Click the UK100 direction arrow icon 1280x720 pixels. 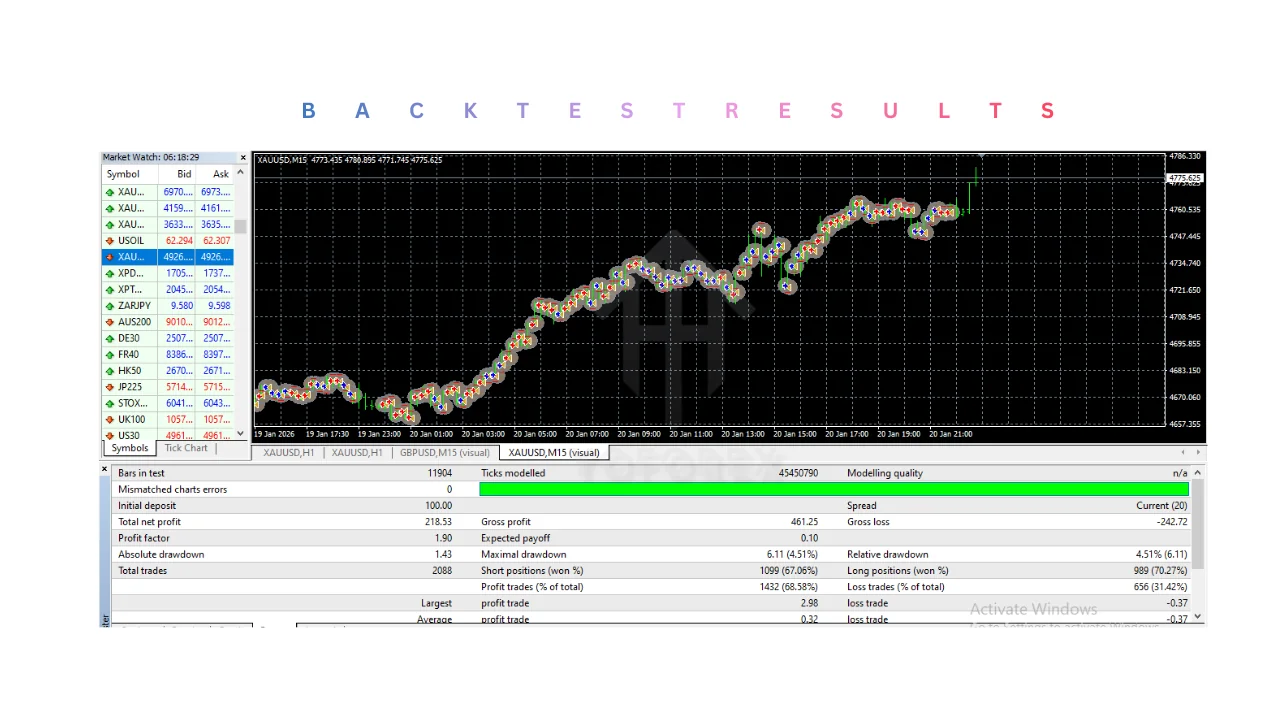110,420
